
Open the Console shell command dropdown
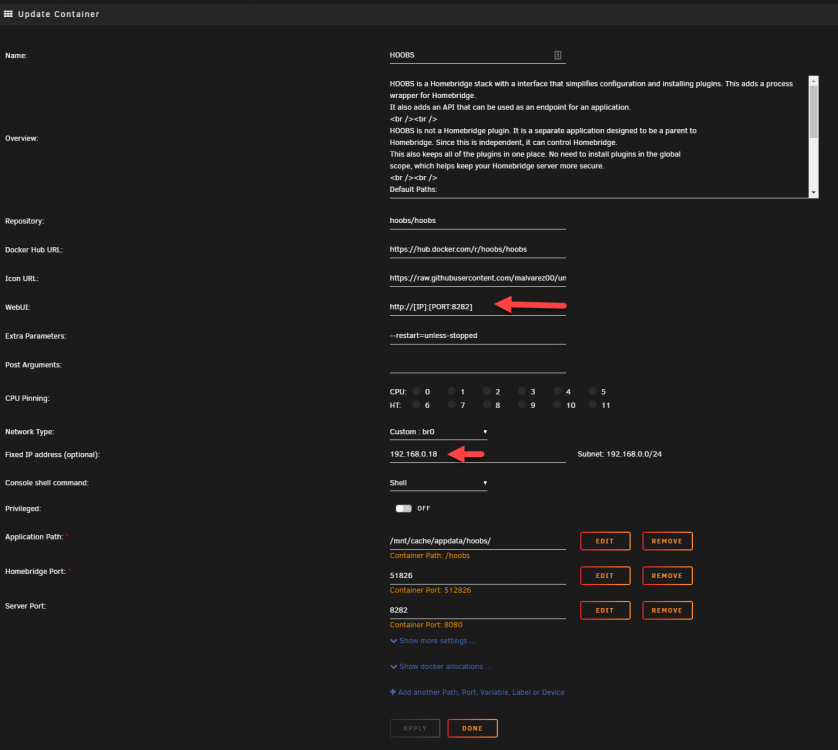click(438, 483)
